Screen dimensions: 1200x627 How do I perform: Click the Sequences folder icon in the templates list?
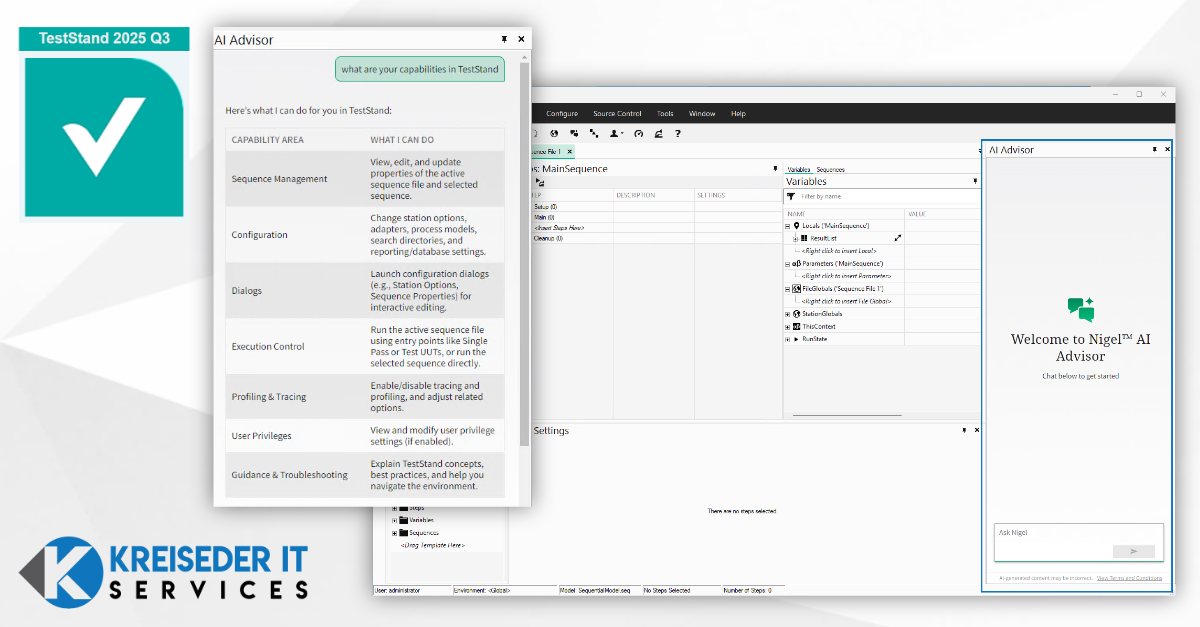tap(403, 533)
